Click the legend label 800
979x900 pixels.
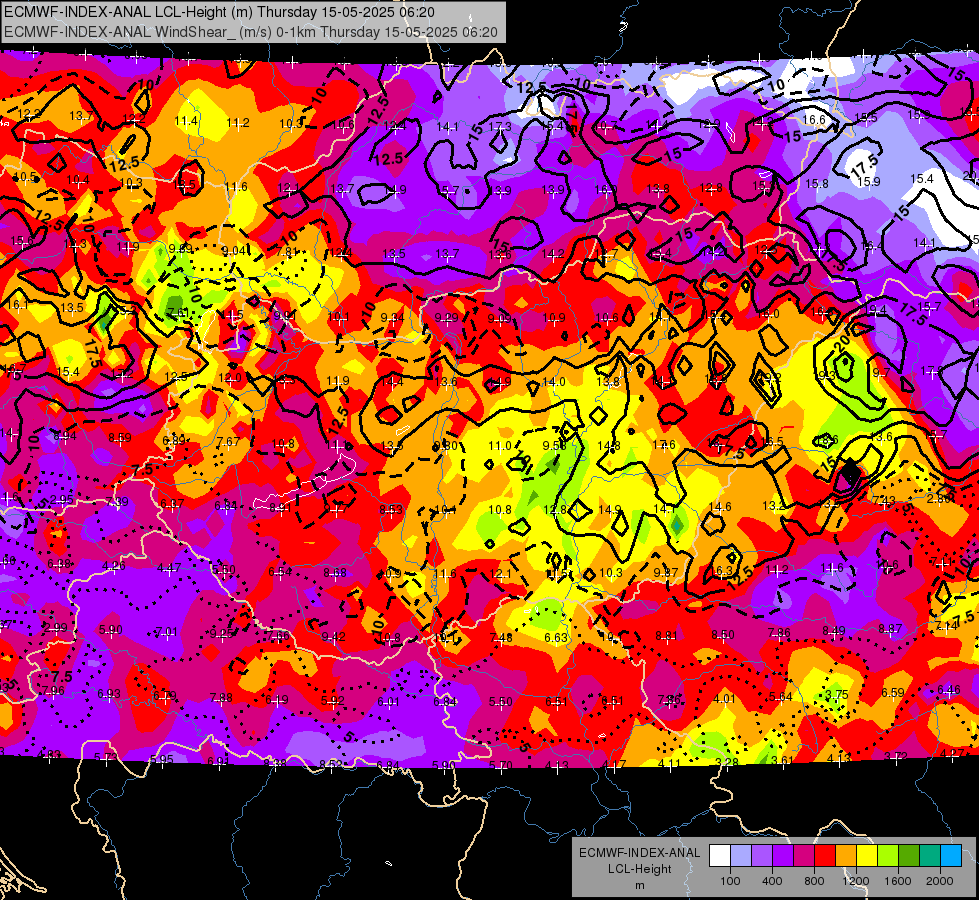tap(814, 881)
